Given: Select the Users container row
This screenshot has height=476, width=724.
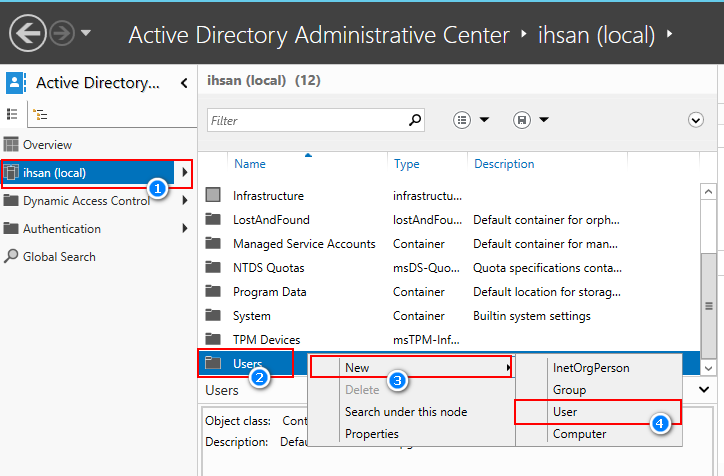Looking at the screenshot, I should [x=254, y=363].
